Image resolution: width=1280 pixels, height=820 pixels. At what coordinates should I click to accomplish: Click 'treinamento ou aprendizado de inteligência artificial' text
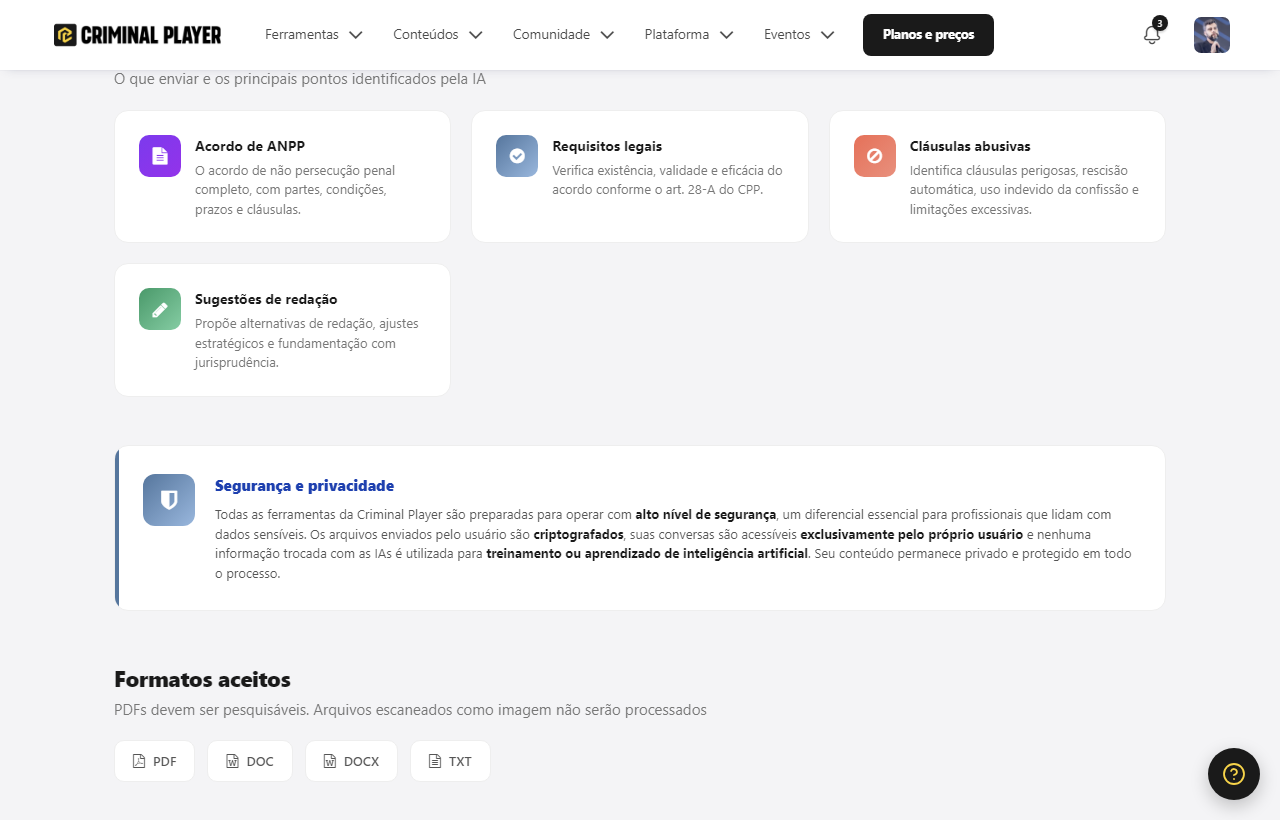point(647,553)
